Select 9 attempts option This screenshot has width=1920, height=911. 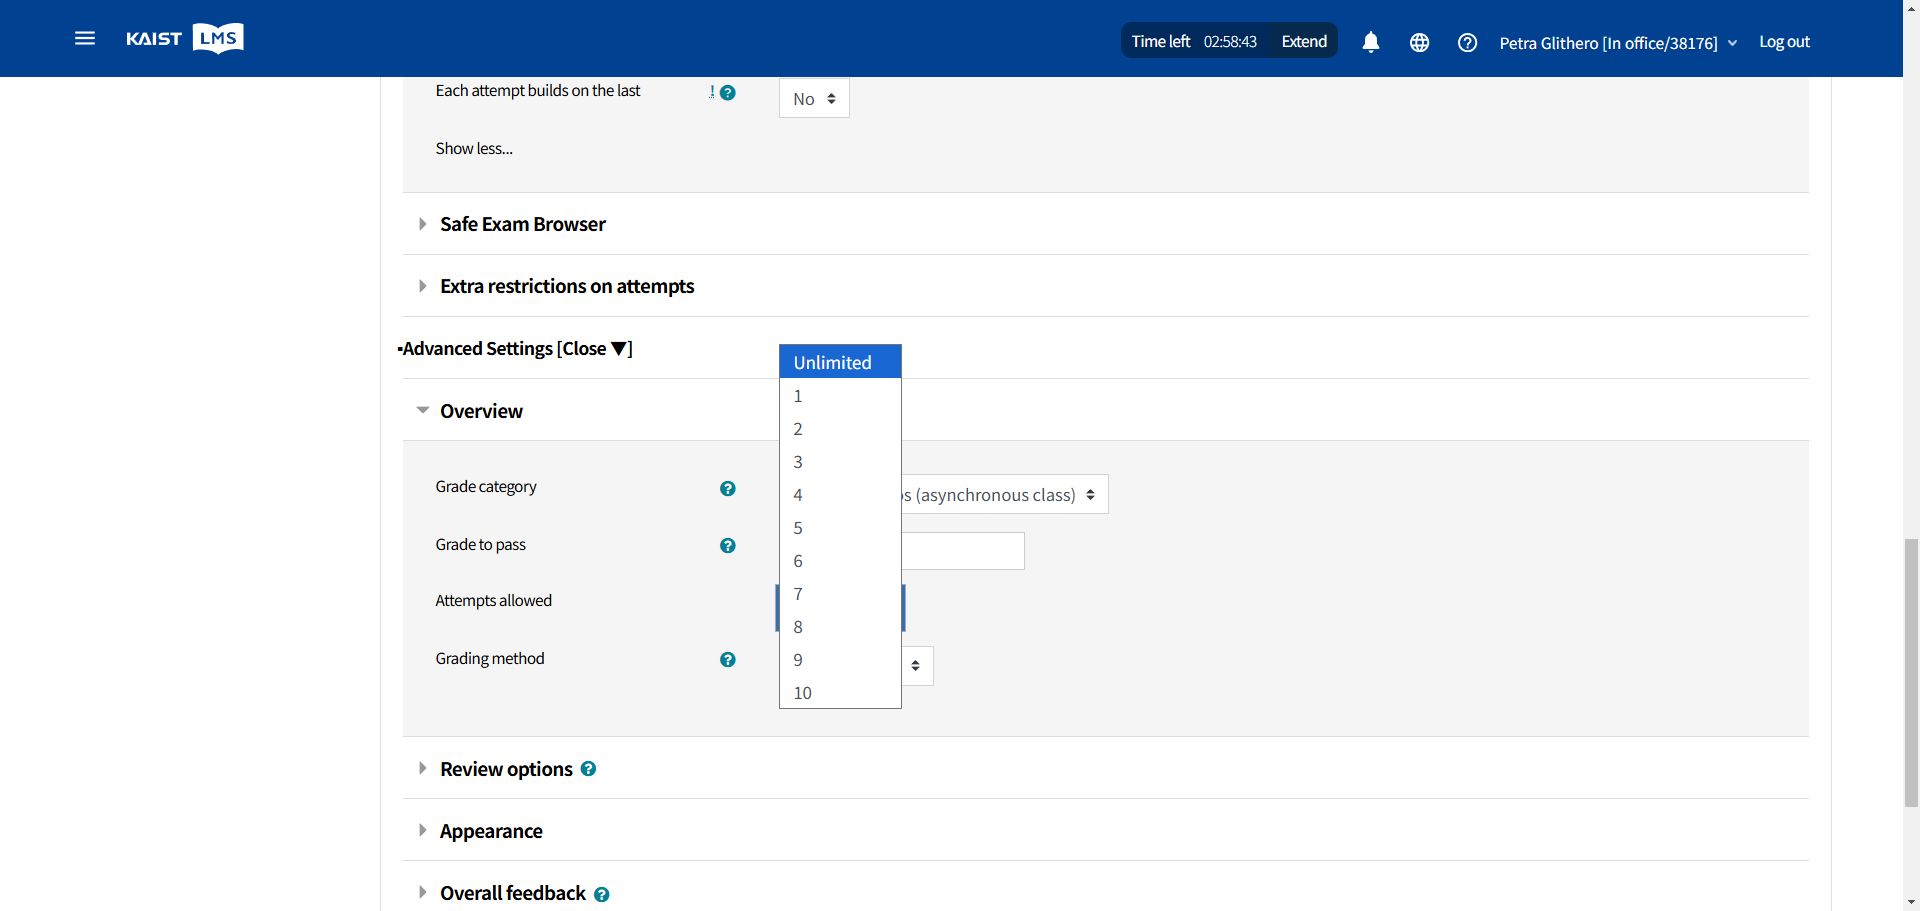pos(840,660)
